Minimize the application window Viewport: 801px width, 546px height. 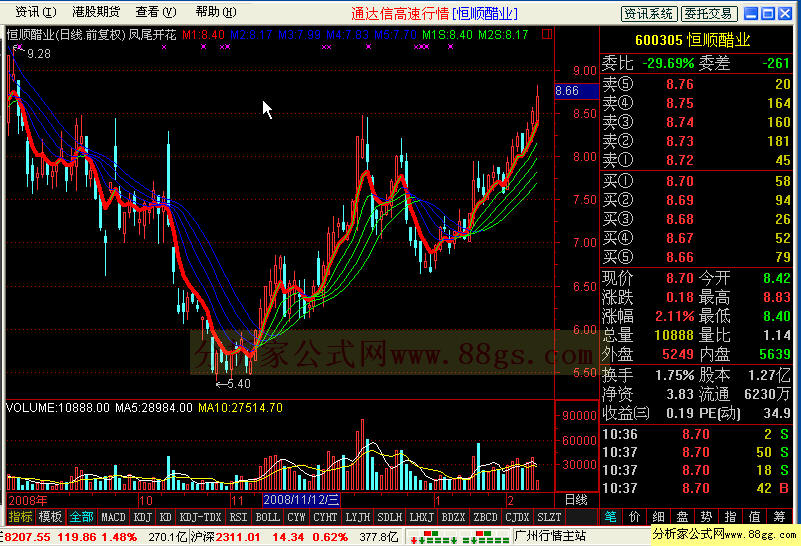751,13
